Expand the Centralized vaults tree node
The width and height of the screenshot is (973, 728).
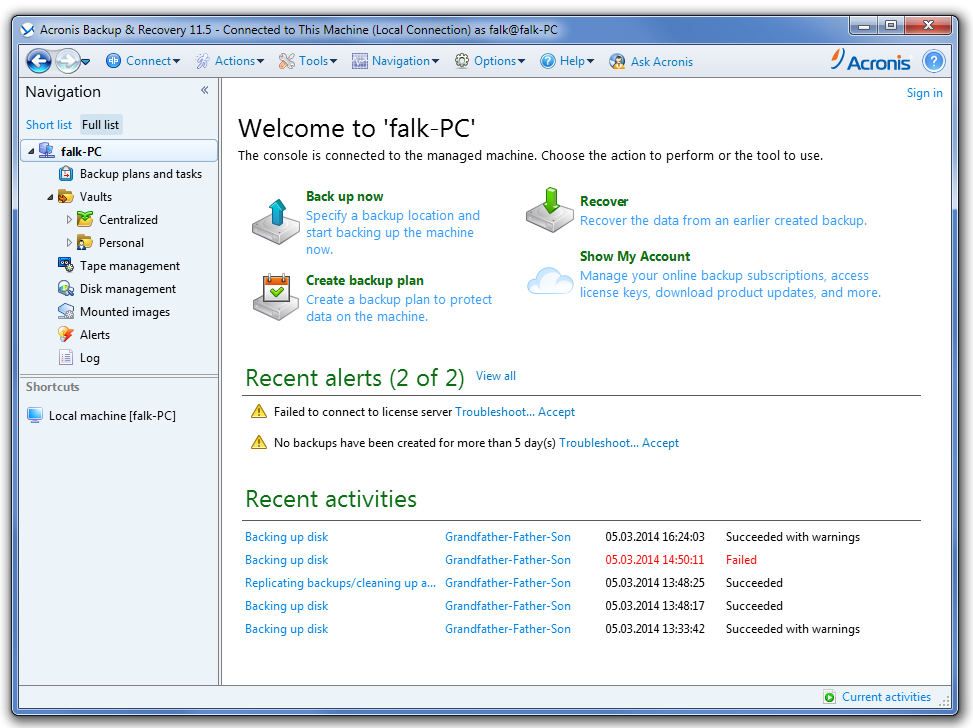click(x=69, y=220)
